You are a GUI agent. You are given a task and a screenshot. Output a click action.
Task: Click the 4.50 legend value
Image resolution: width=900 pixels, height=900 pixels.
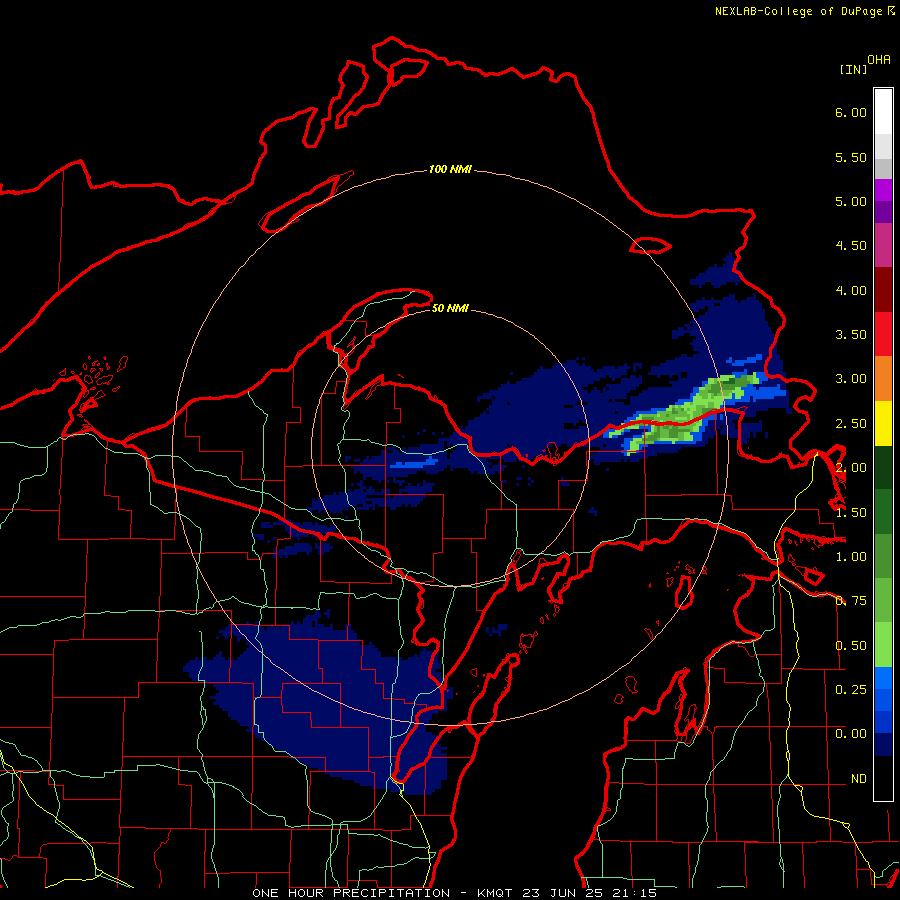(x=851, y=246)
